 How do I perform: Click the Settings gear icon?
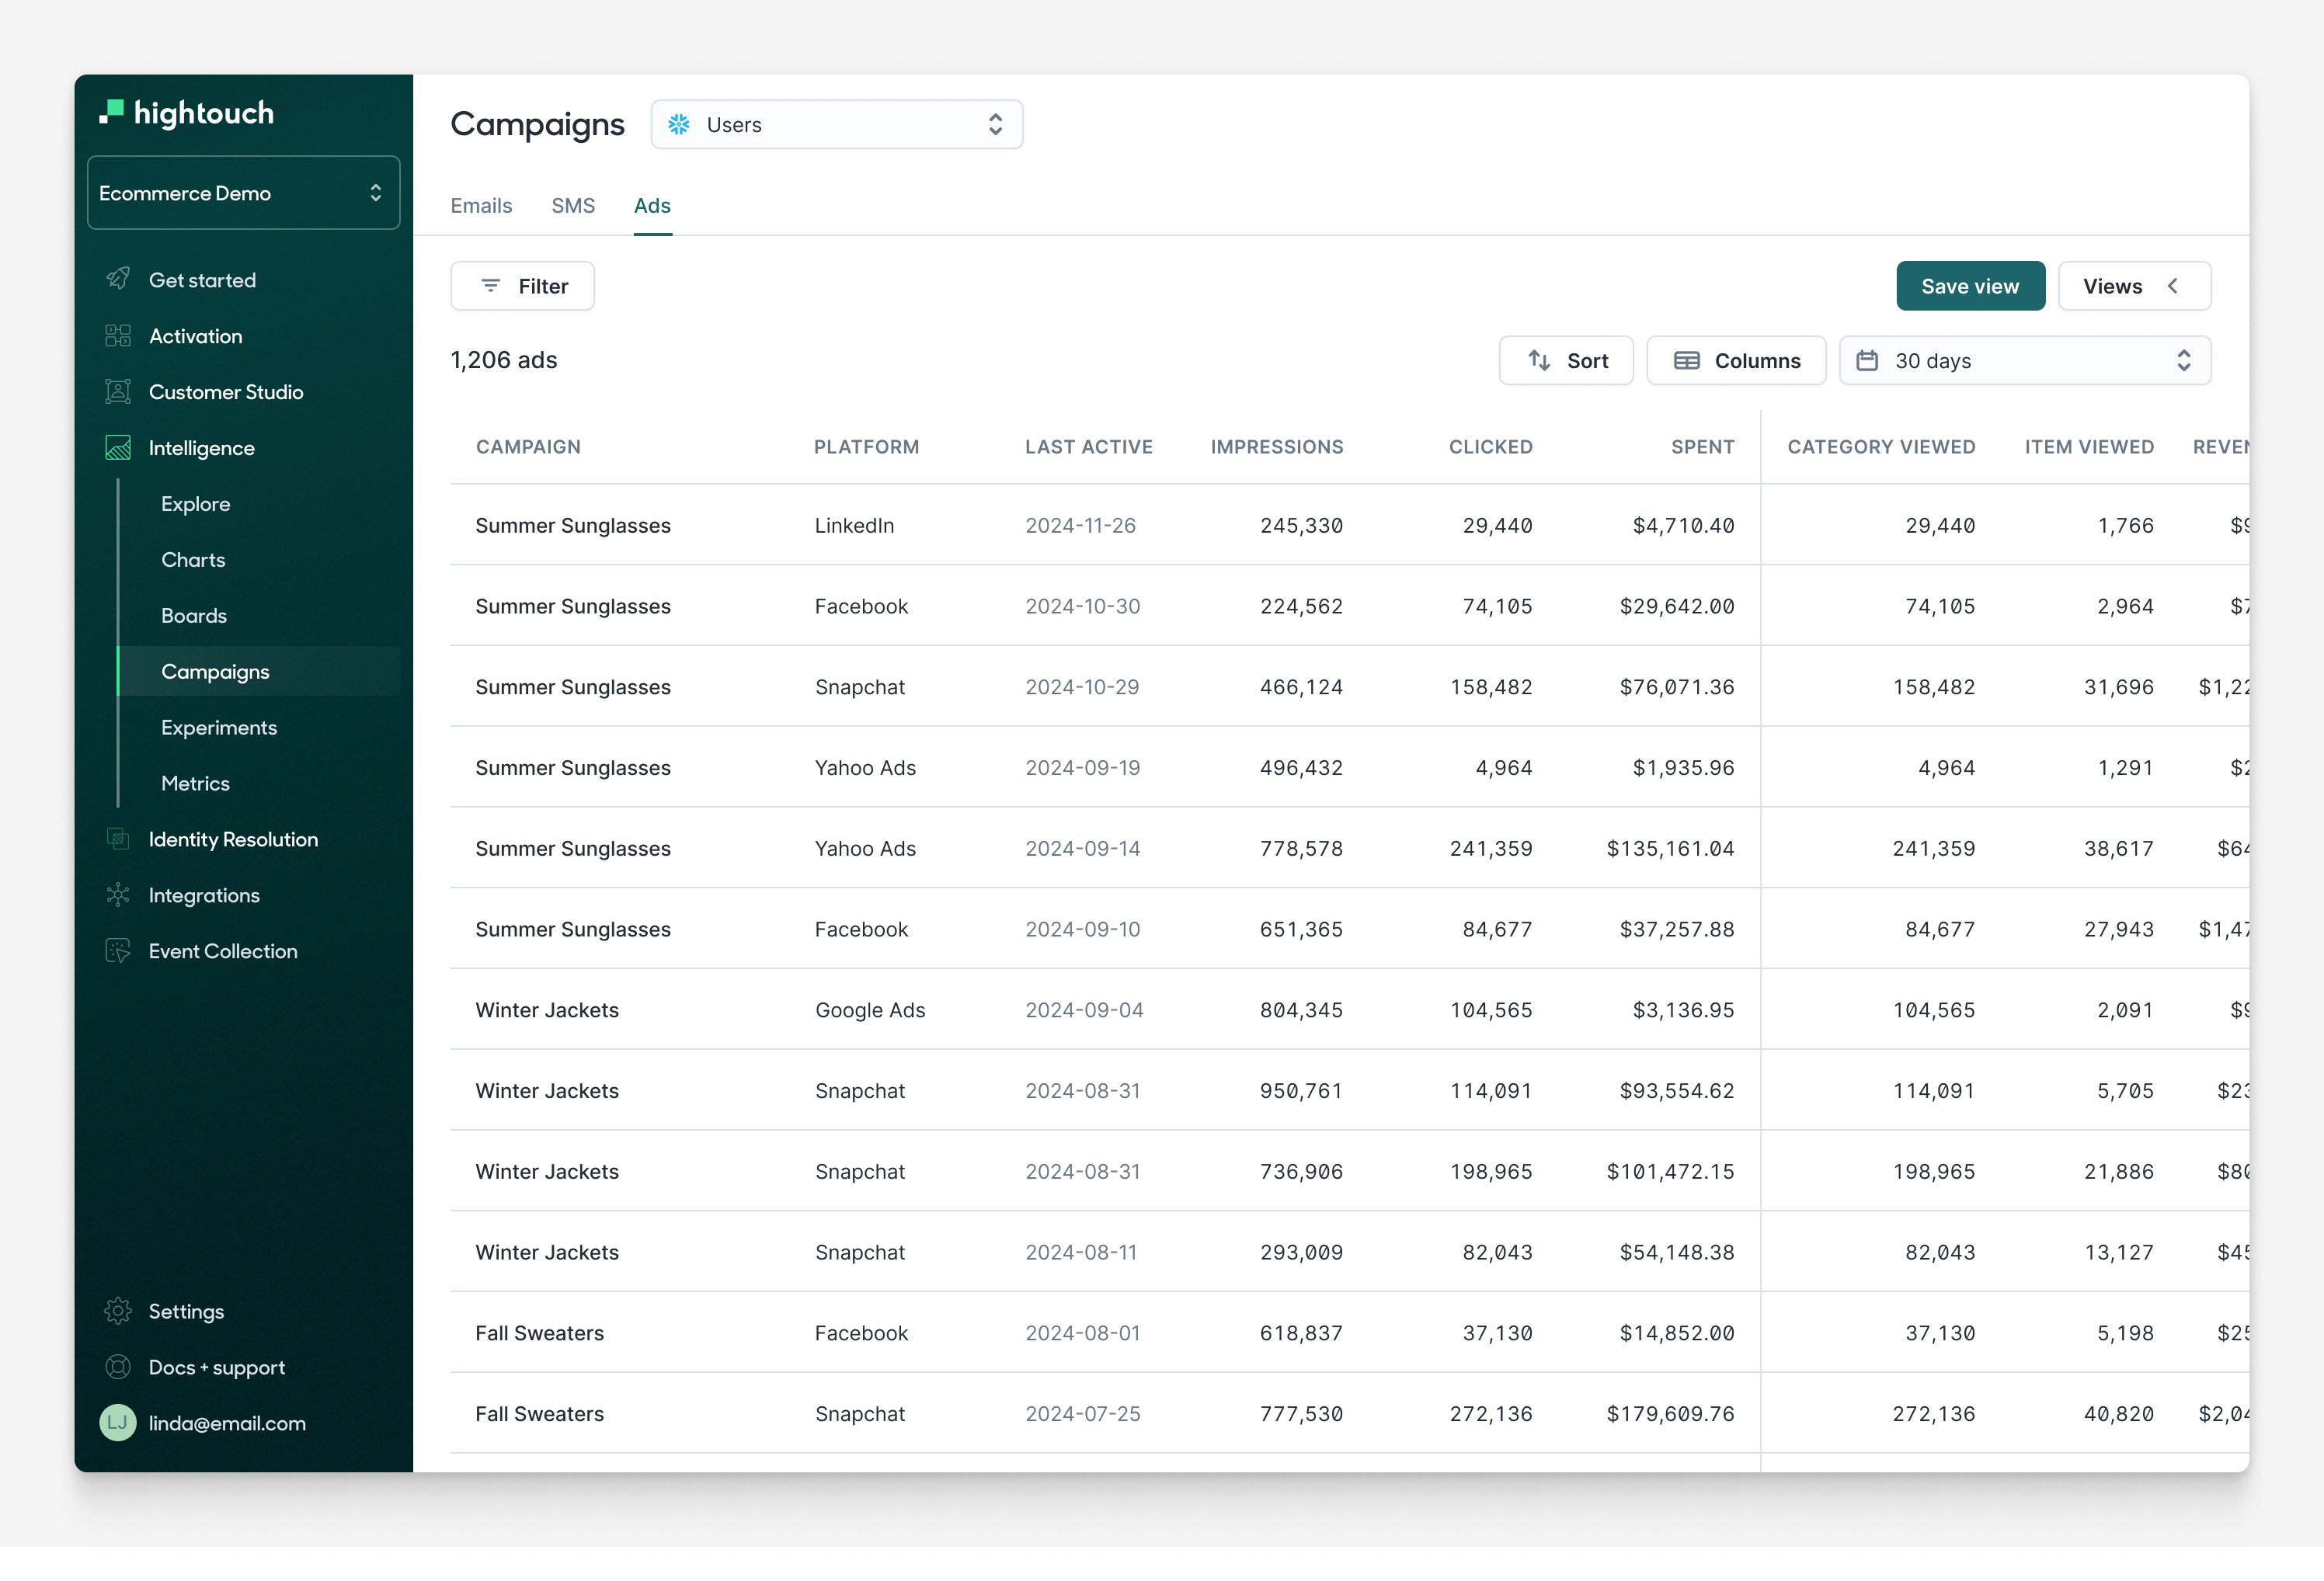pos(118,1311)
